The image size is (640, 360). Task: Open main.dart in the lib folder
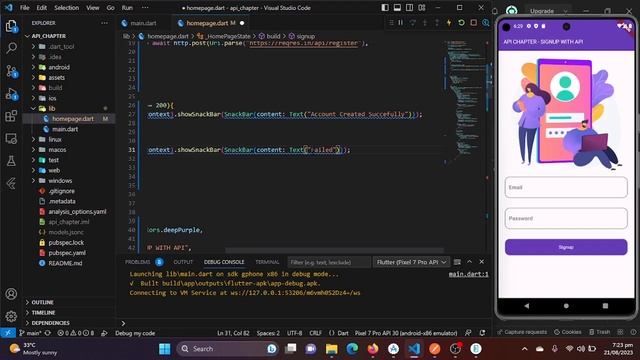pos(65,129)
